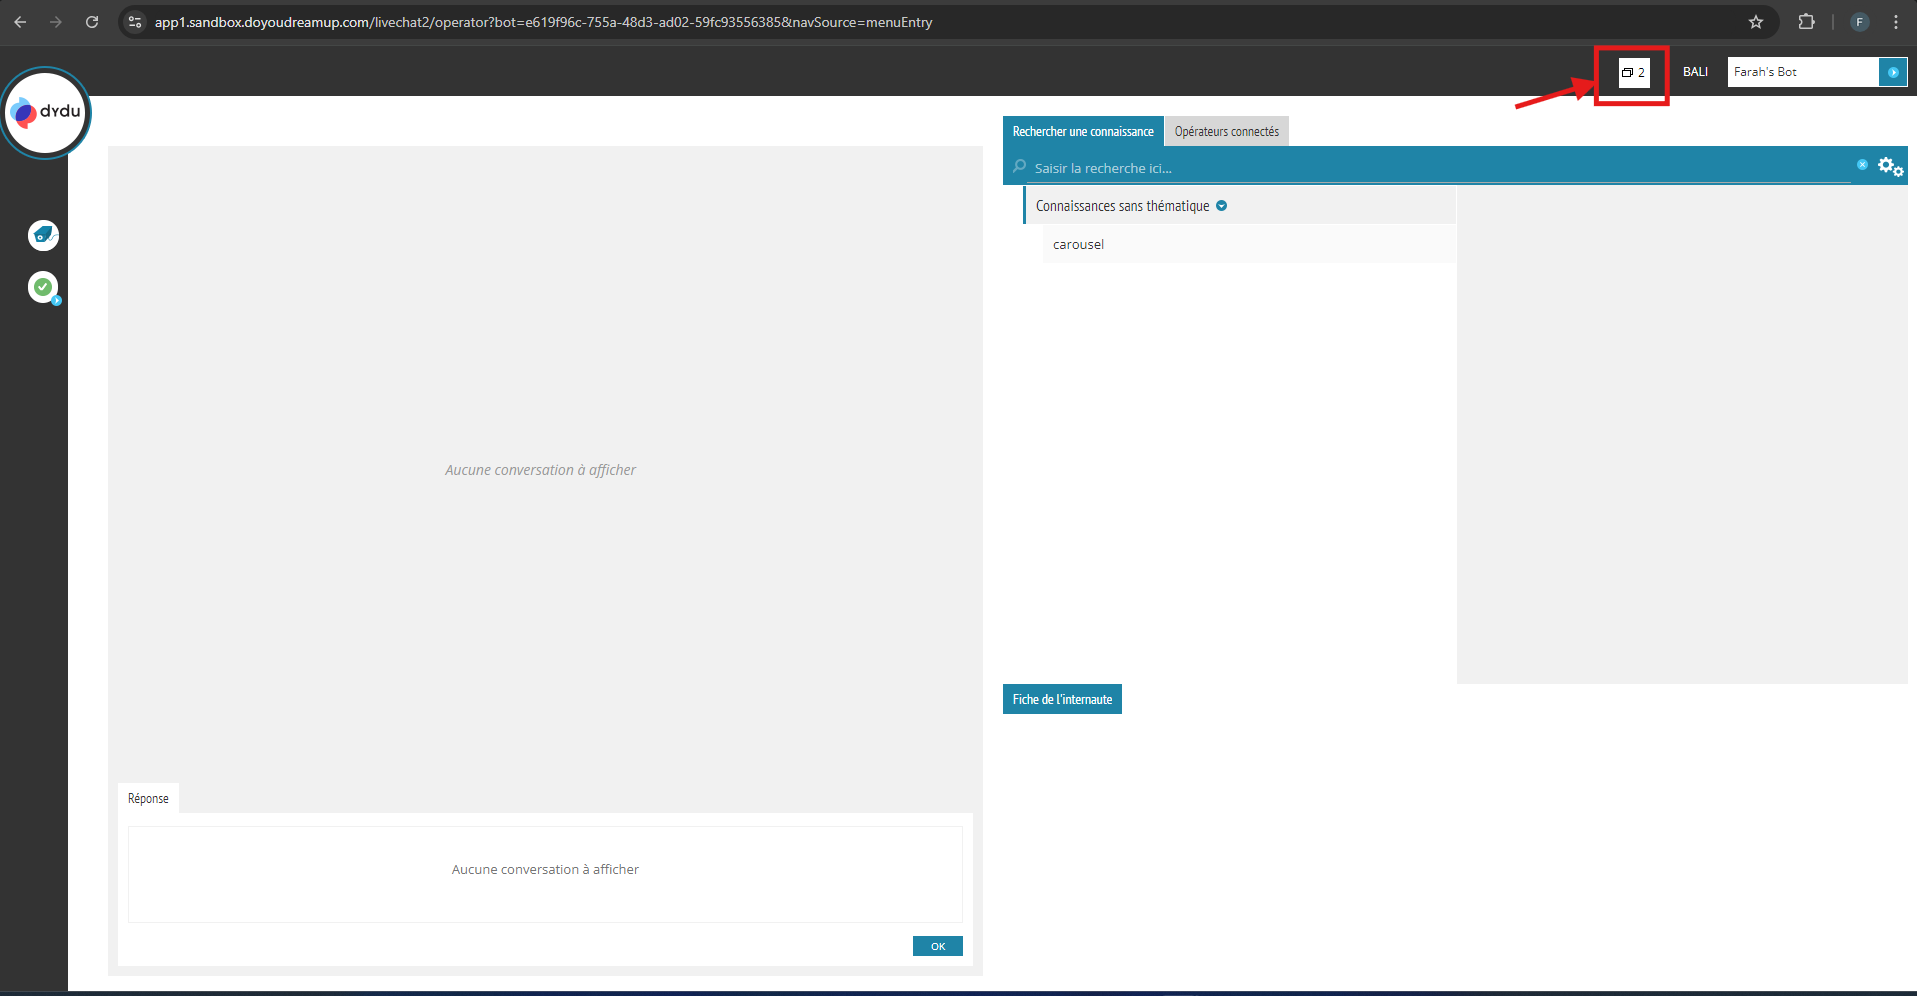
Task: Open the Farah's Bot selector arrow
Action: pyautogui.click(x=1893, y=72)
